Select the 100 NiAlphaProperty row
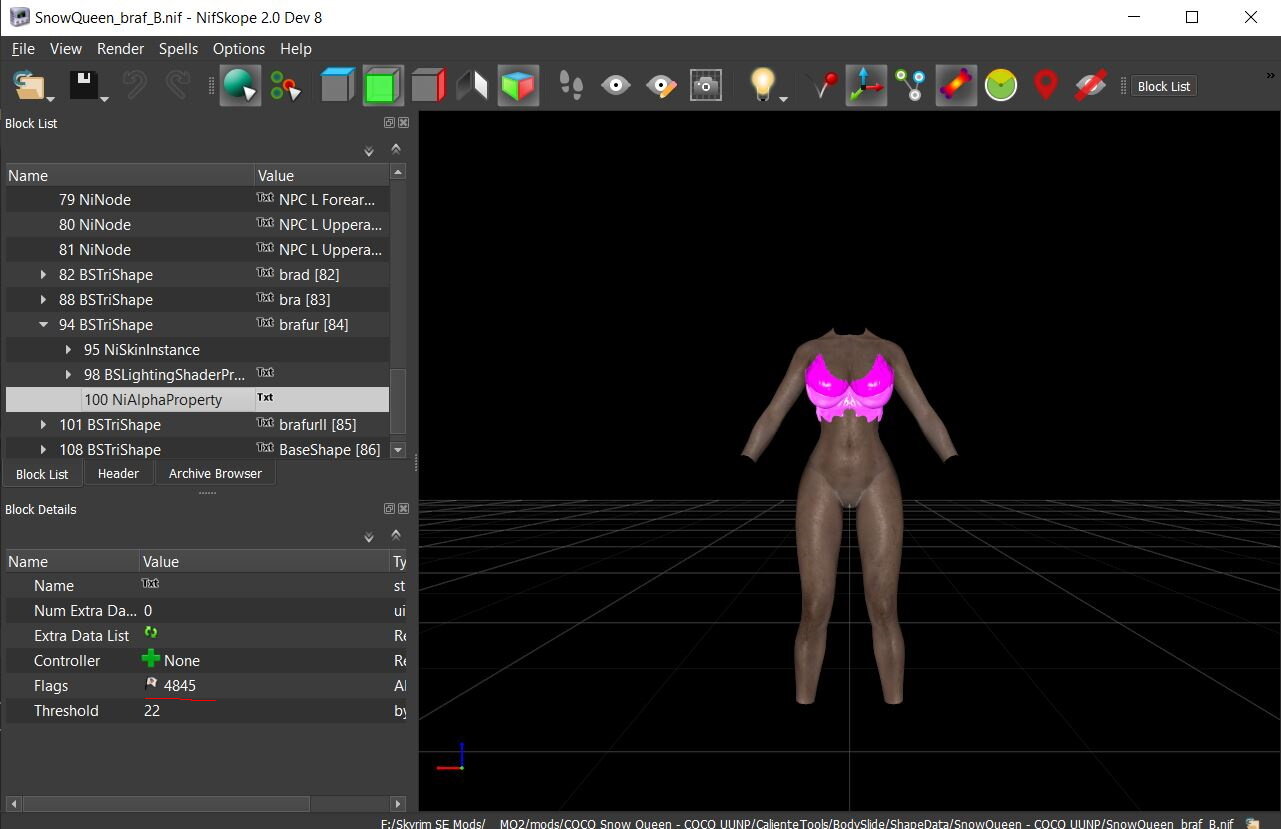The height and width of the screenshot is (829, 1281). coord(197,399)
